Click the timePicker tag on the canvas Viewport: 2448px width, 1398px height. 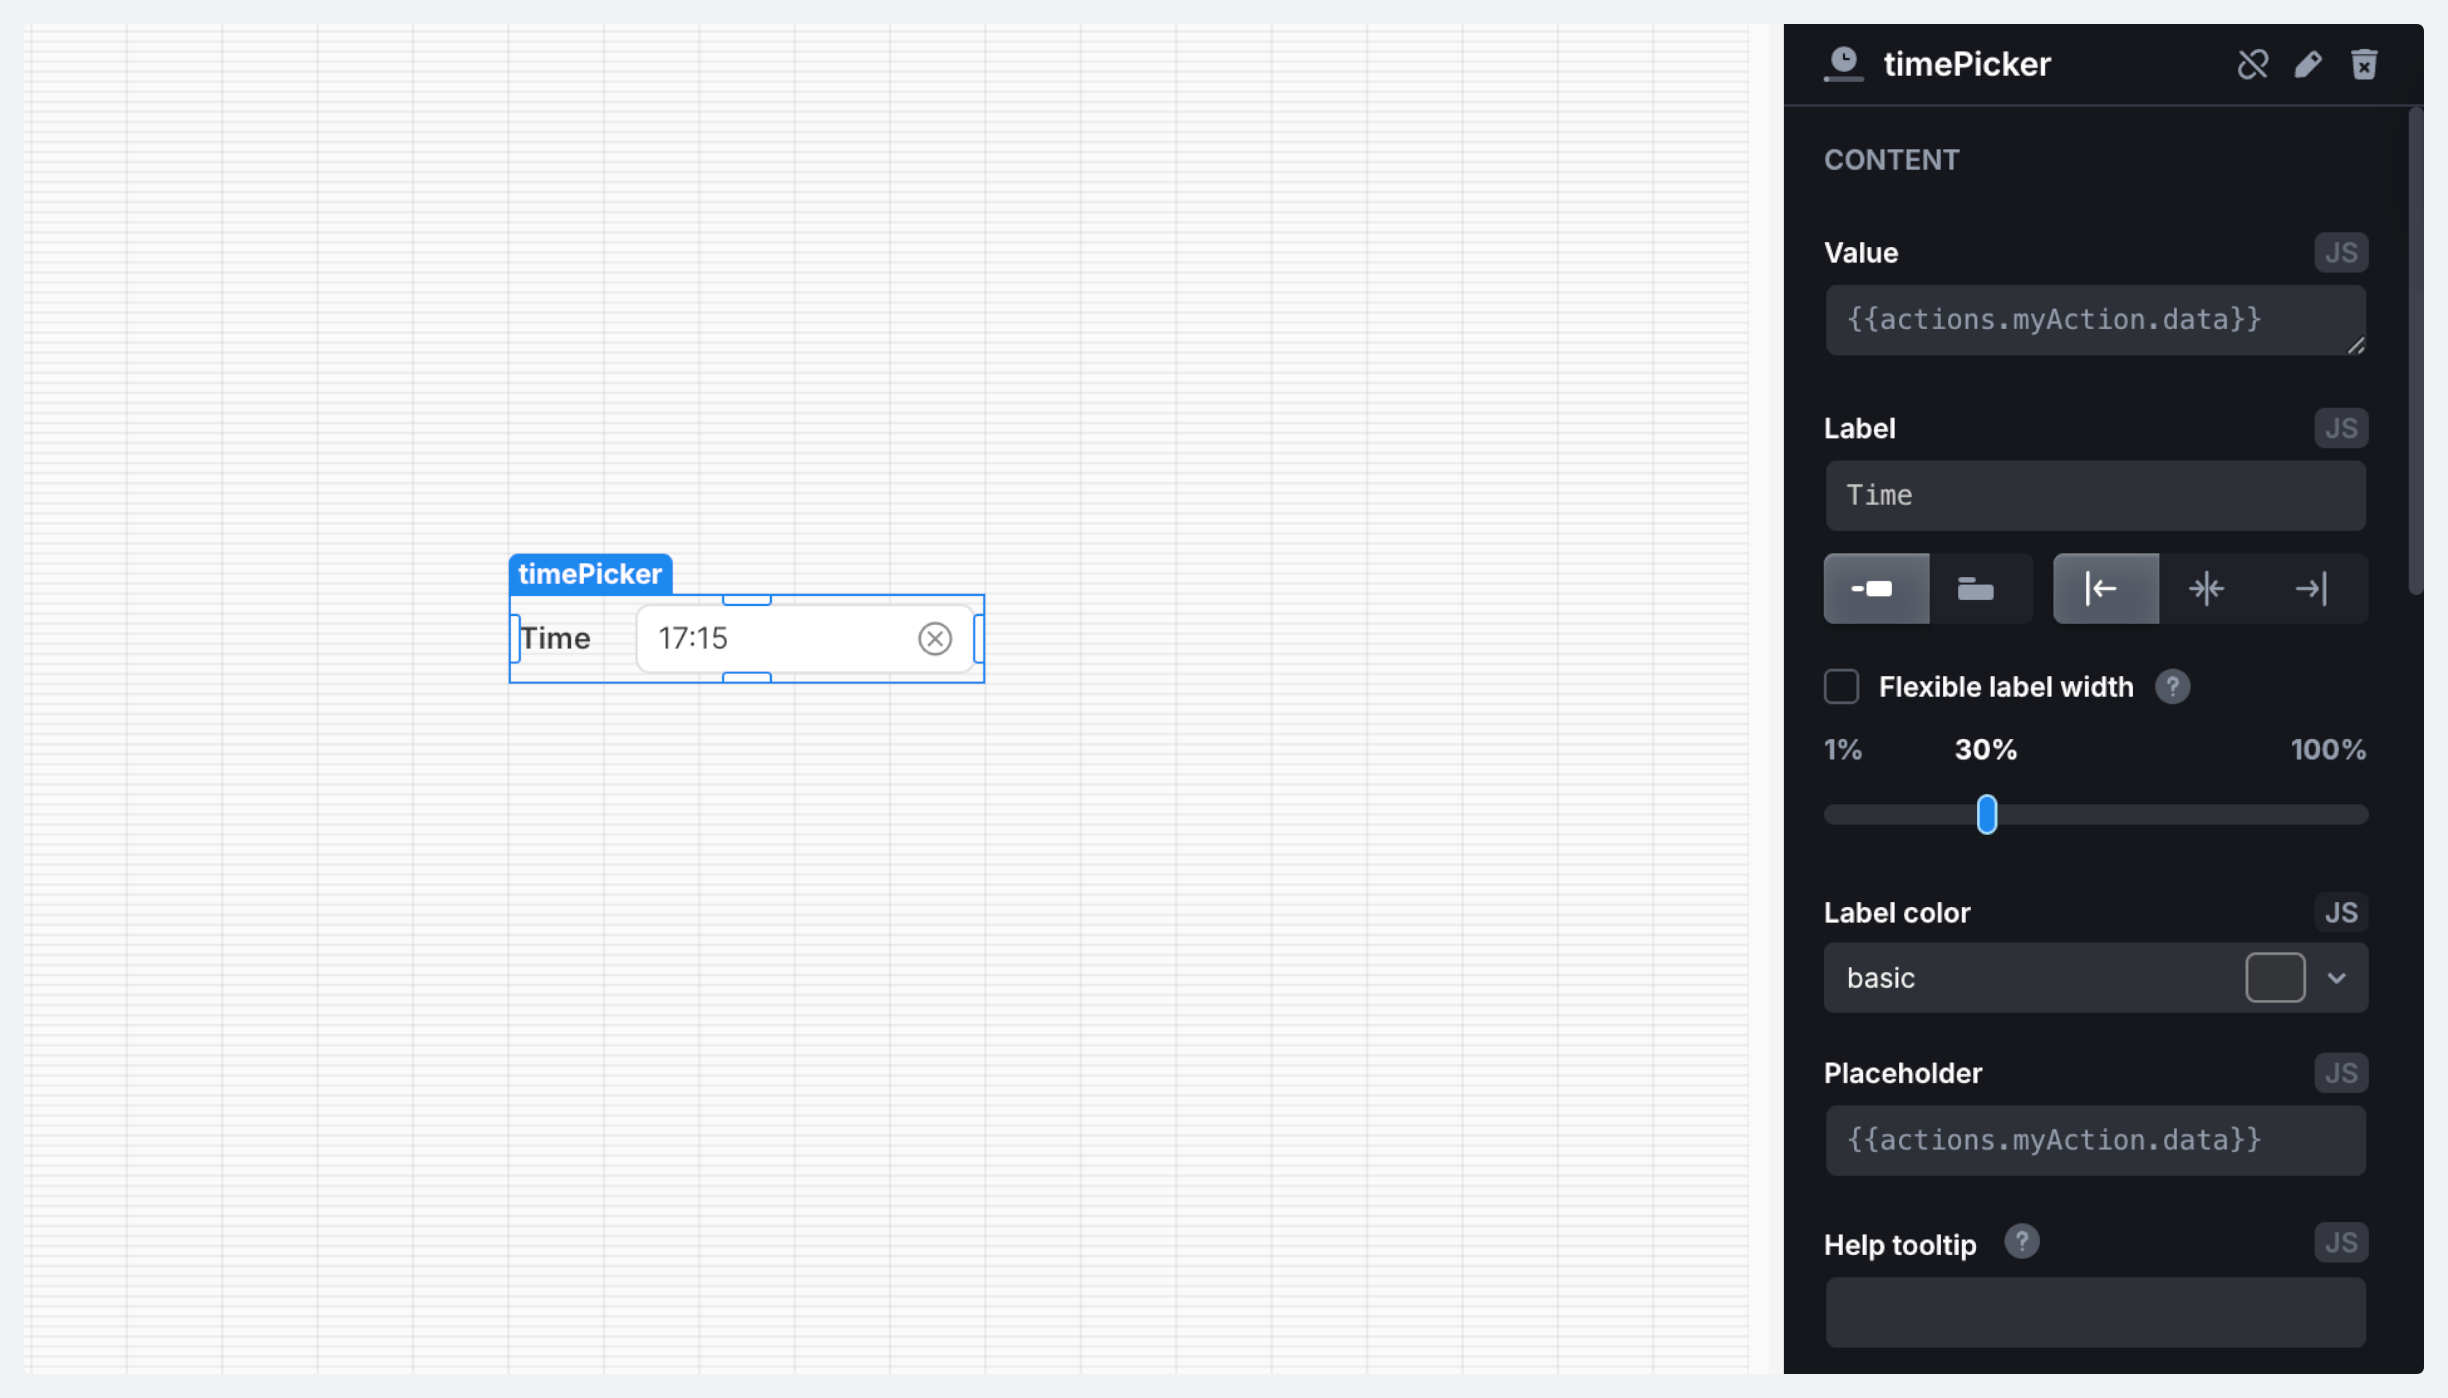pos(590,574)
